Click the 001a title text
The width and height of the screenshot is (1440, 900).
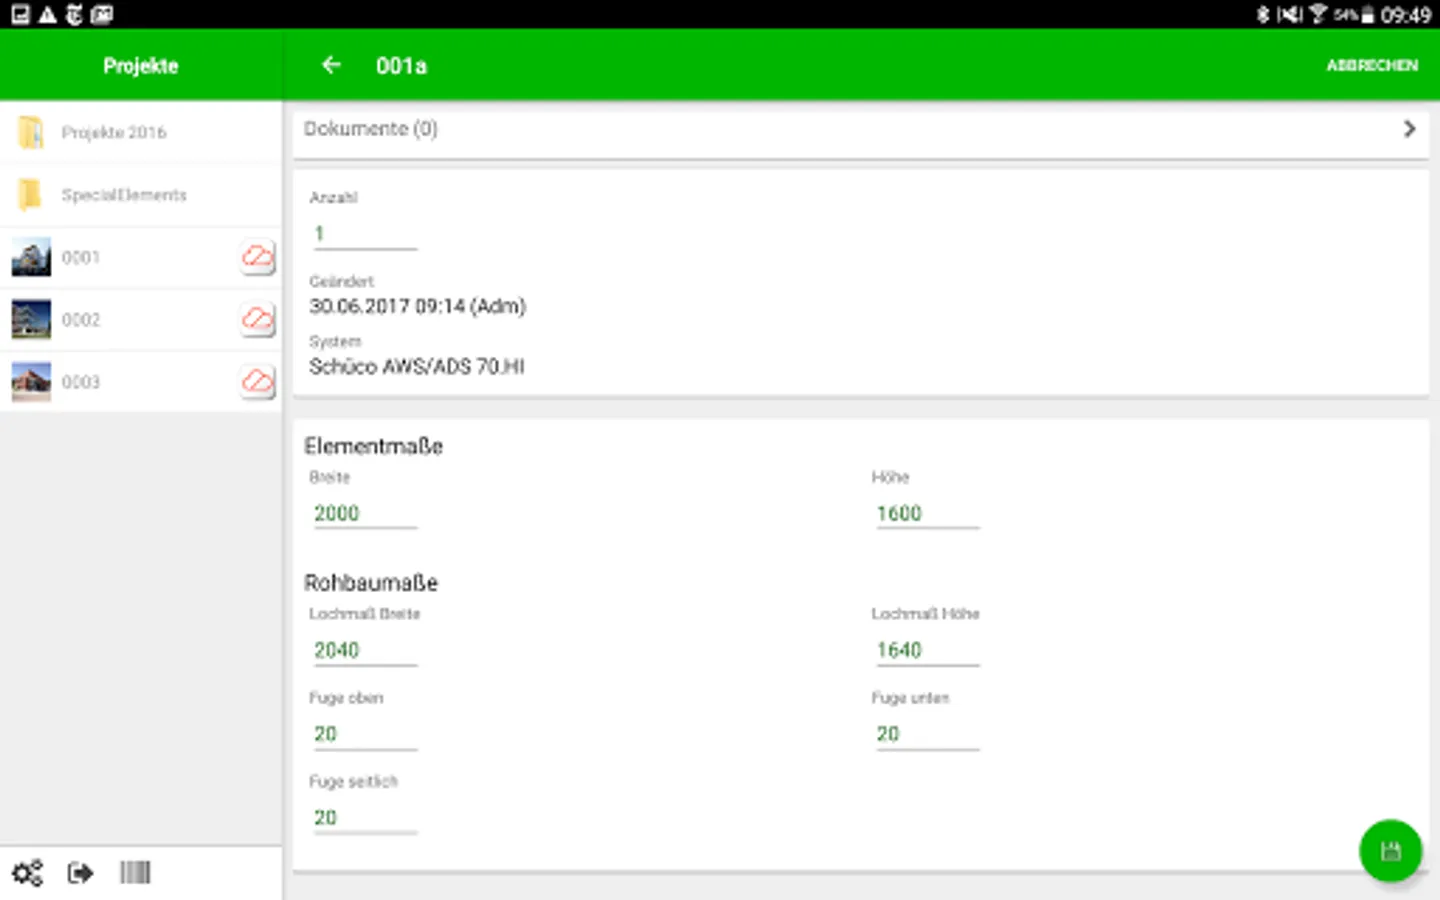click(x=401, y=66)
